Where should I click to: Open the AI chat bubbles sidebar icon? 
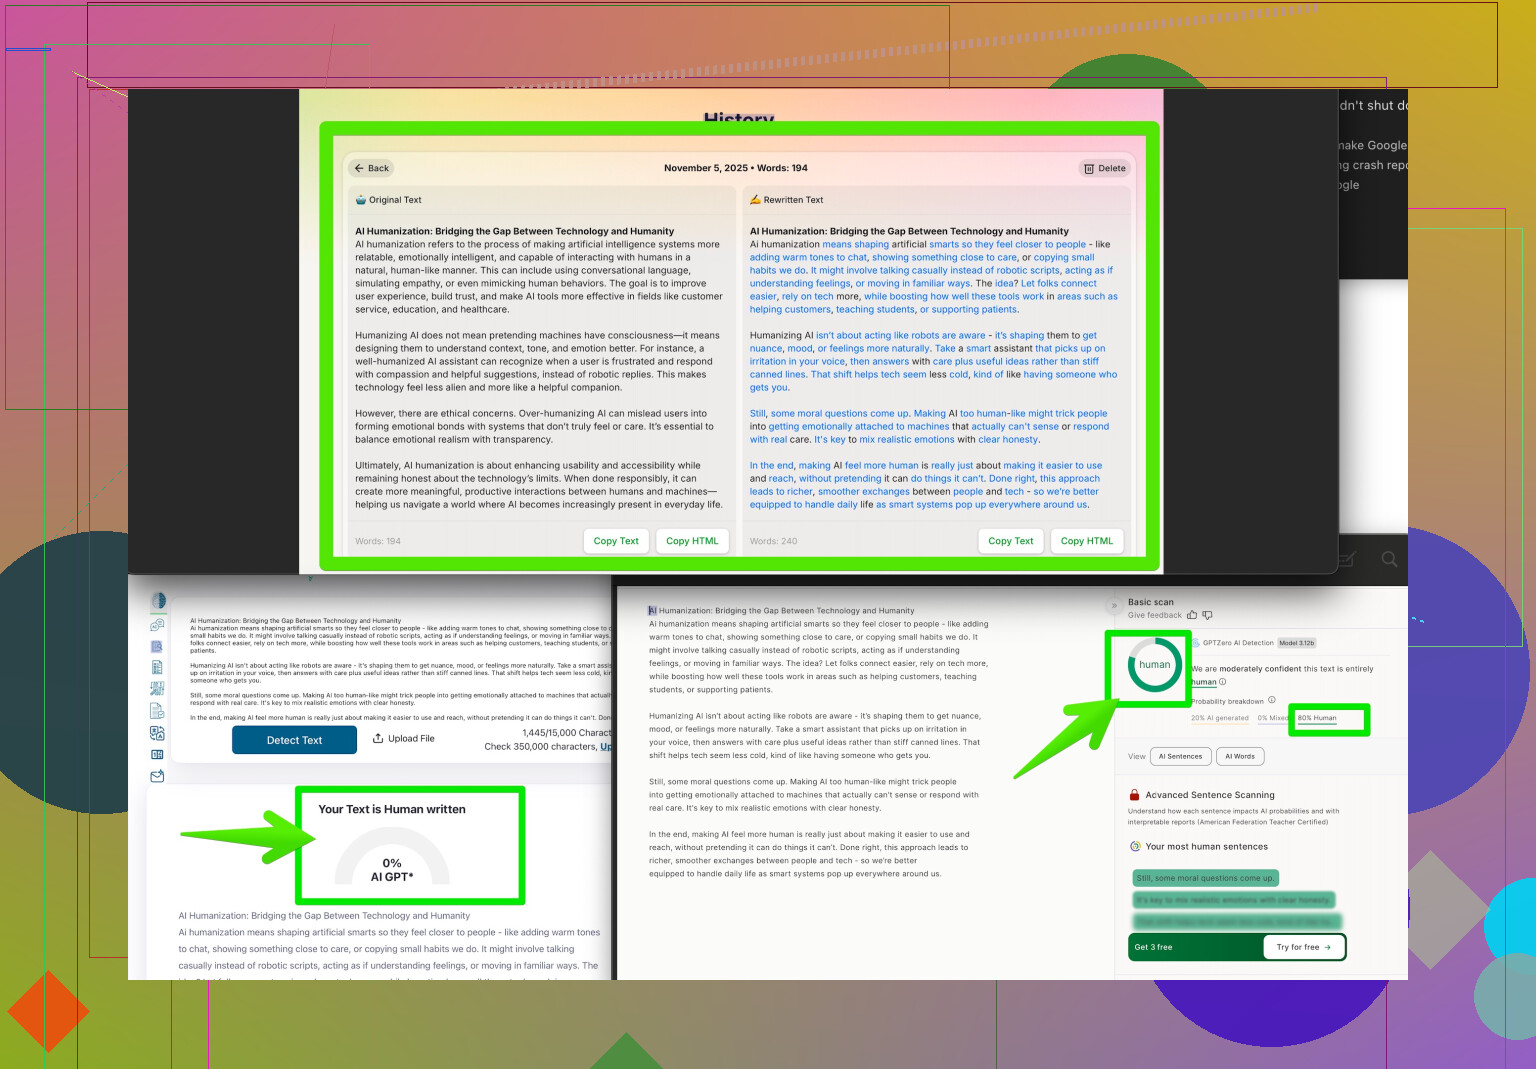coord(157,625)
